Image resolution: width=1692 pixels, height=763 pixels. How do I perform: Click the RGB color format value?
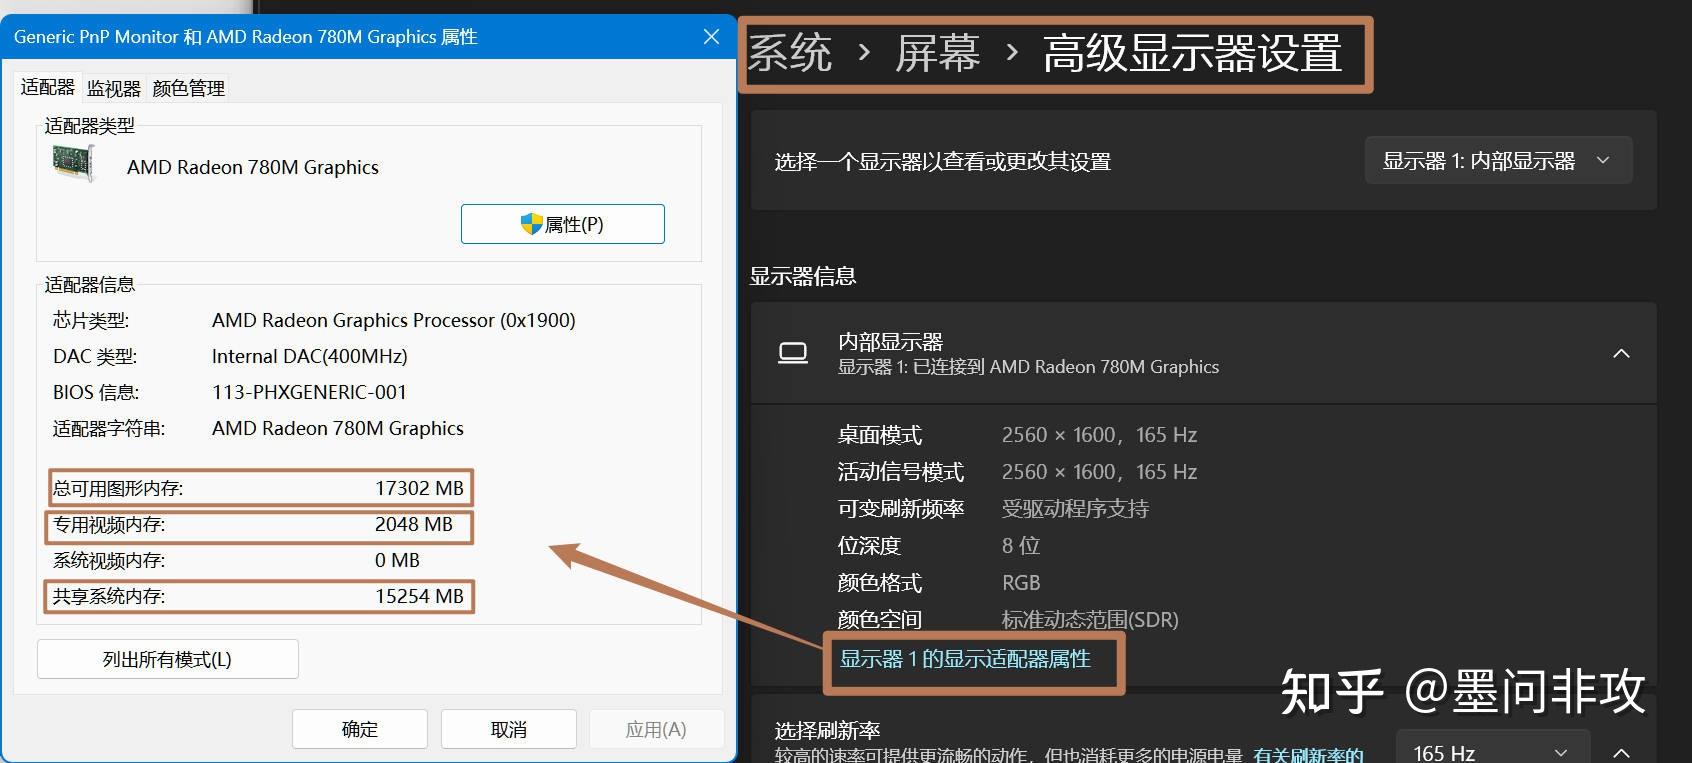point(1021,583)
